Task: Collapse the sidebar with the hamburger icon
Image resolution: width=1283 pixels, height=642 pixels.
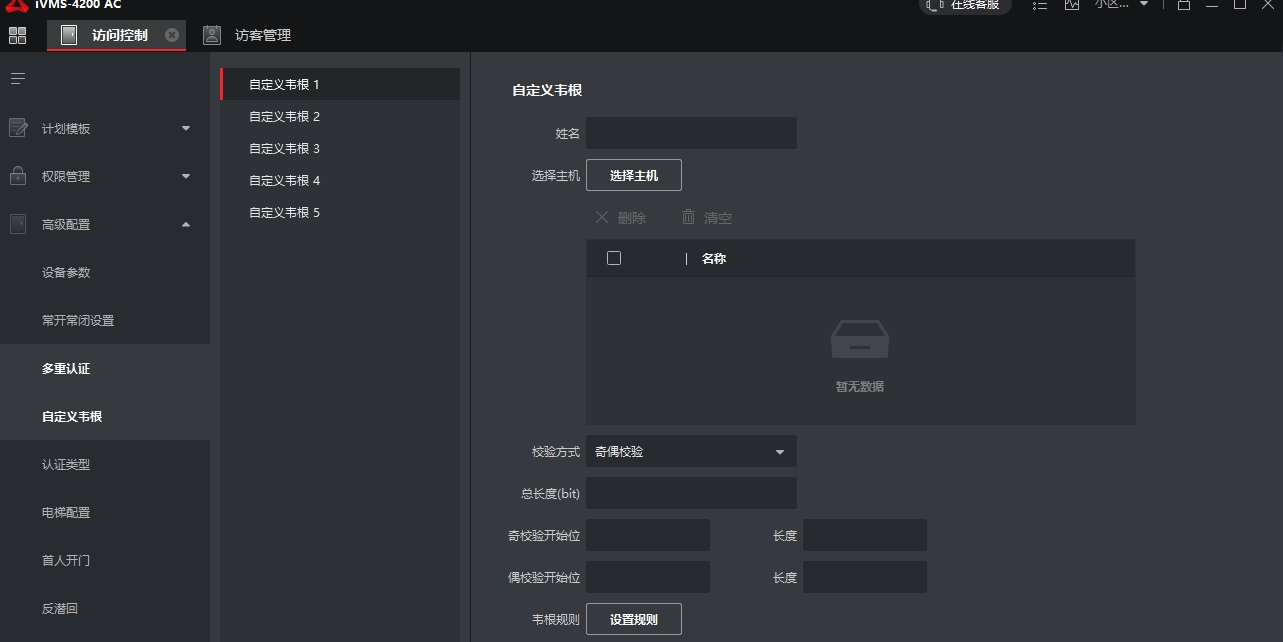Action: tap(17, 78)
